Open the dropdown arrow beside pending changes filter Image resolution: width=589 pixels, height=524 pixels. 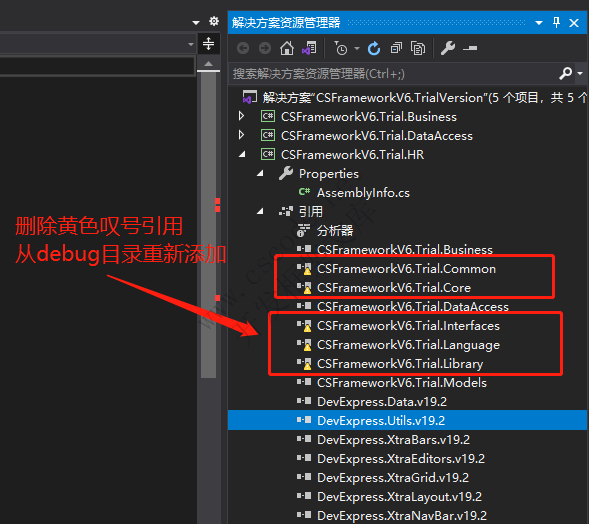point(357,48)
